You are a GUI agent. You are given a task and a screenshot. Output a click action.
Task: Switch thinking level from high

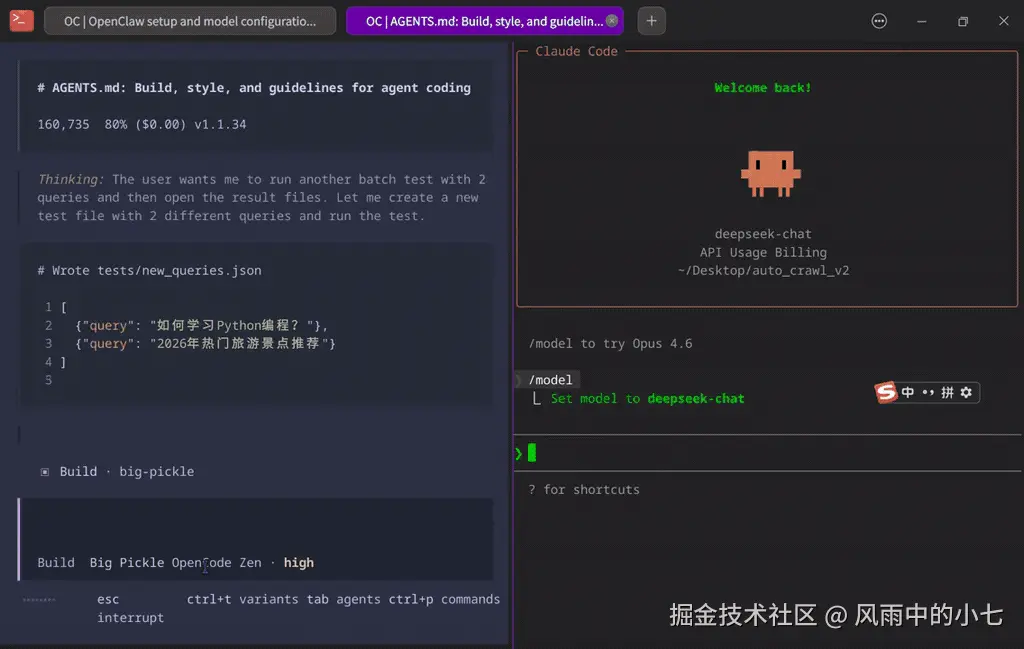click(x=298, y=562)
